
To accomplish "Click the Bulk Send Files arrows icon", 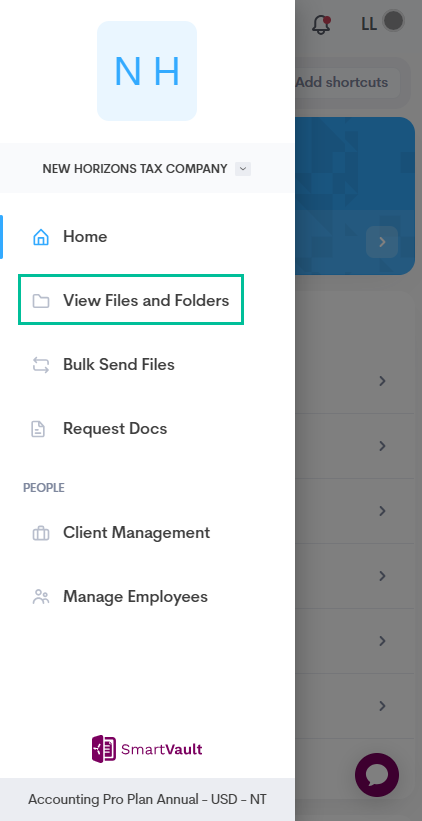I will pos(41,365).
